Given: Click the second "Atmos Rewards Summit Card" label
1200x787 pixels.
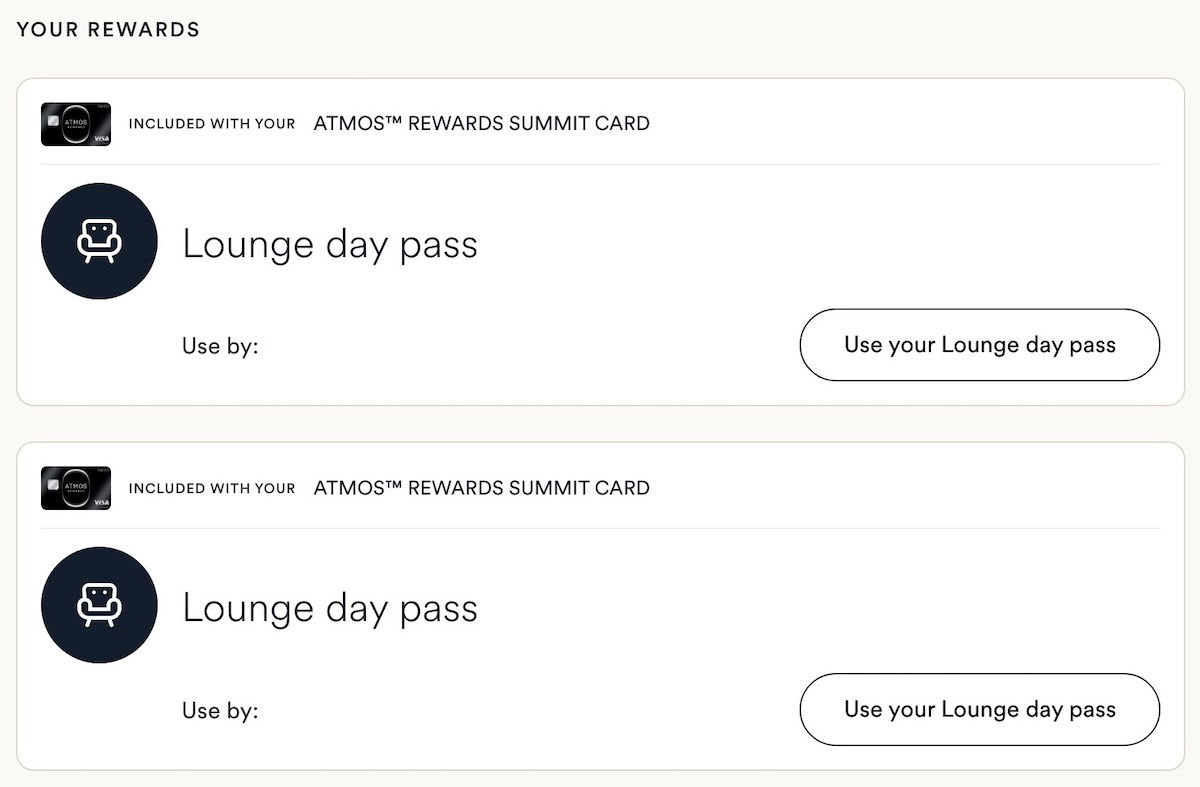Looking at the screenshot, I should click(481, 488).
